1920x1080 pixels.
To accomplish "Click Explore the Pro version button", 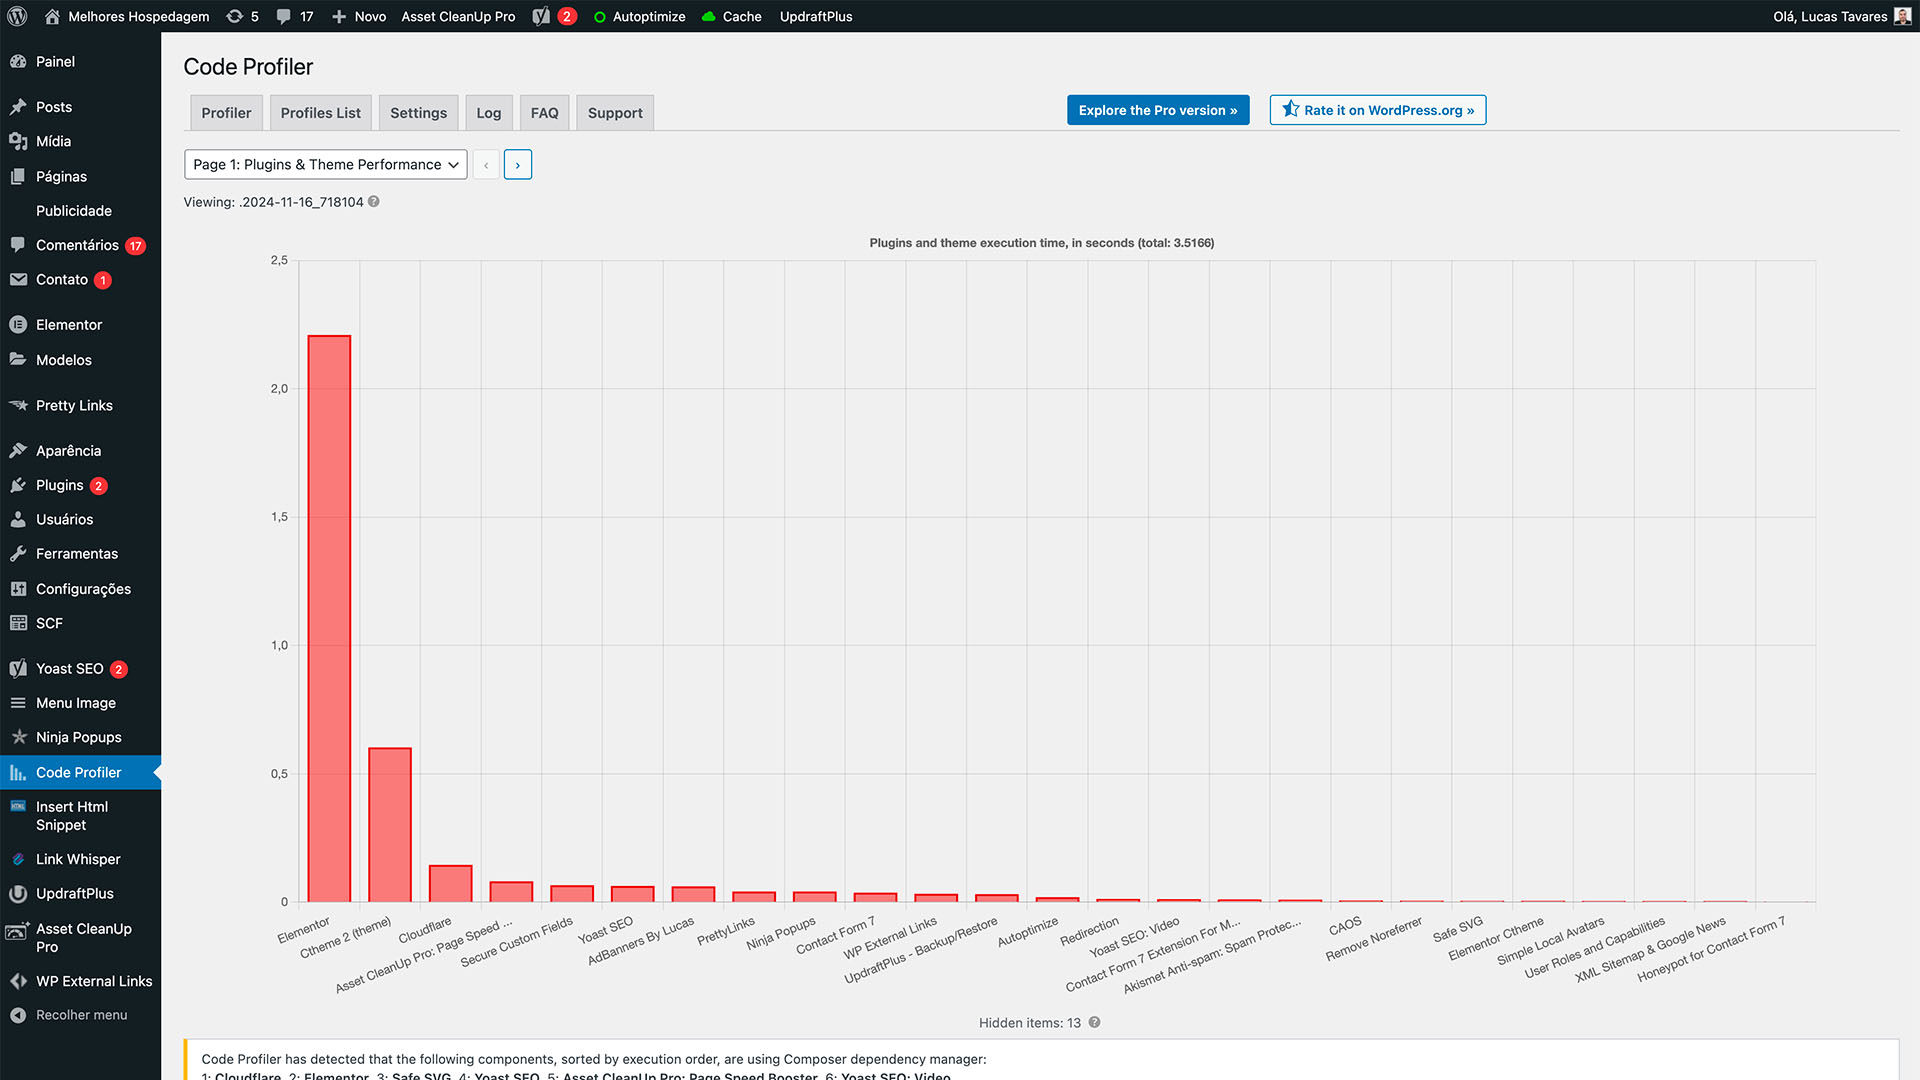I will (x=1158, y=110).
